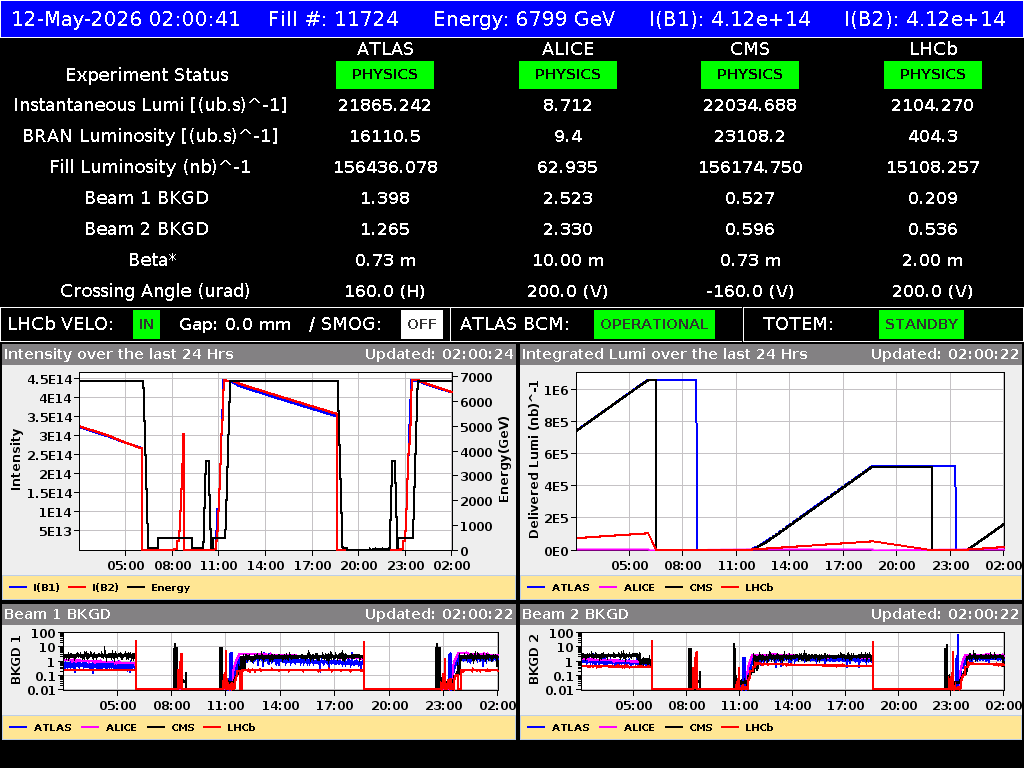Image resolution: width=1024 pixels, height=768 pixels.
Task: Click CMS BRAN luminosity 23108.2
Action: (x=750, y=136)
